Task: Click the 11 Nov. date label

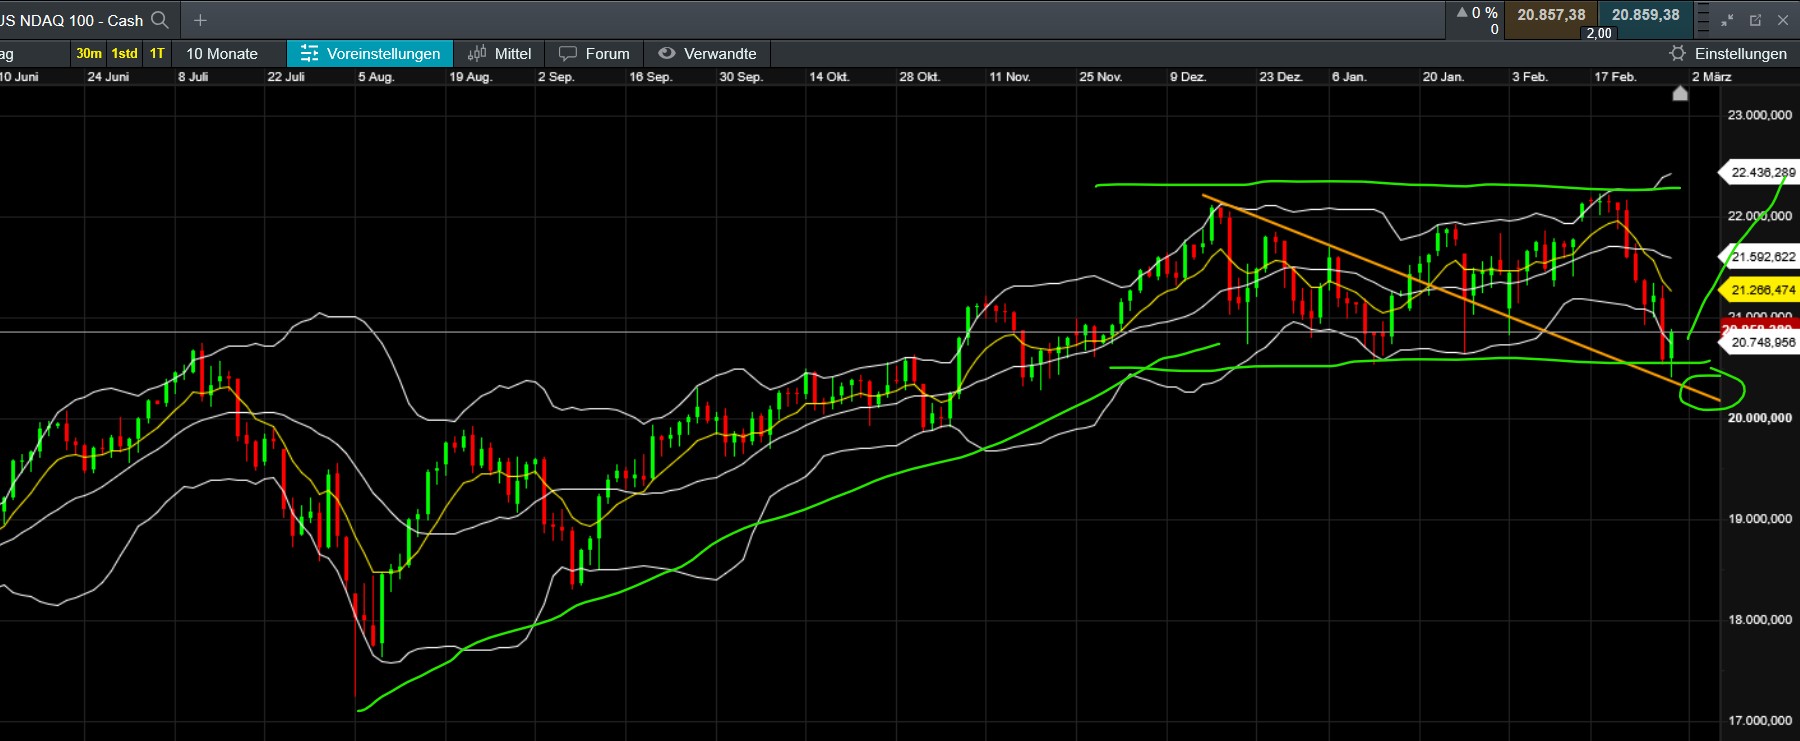Action: click(1010, 77)
